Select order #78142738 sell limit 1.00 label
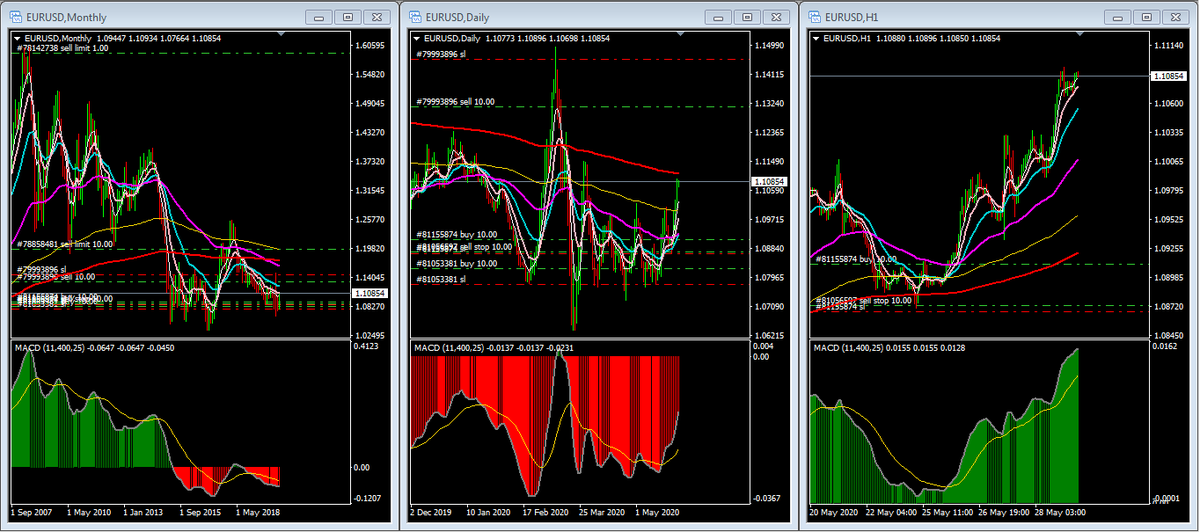Screen dimensions: 1200x532 (x=63, y=48)
